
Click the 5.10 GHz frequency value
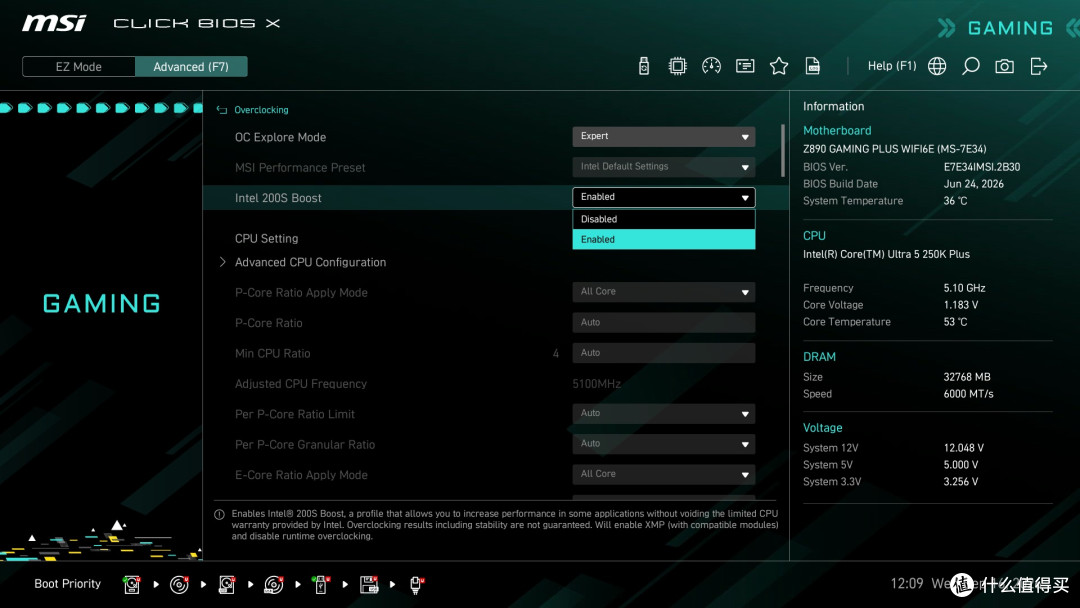tap(964, 289)
